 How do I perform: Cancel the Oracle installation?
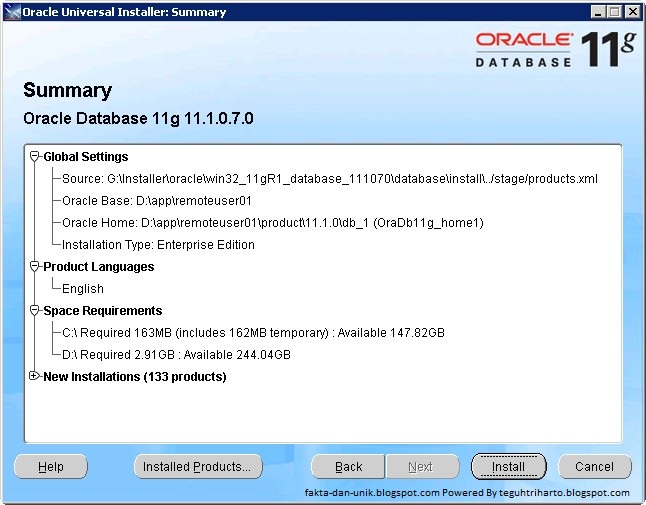coord(595,467)
